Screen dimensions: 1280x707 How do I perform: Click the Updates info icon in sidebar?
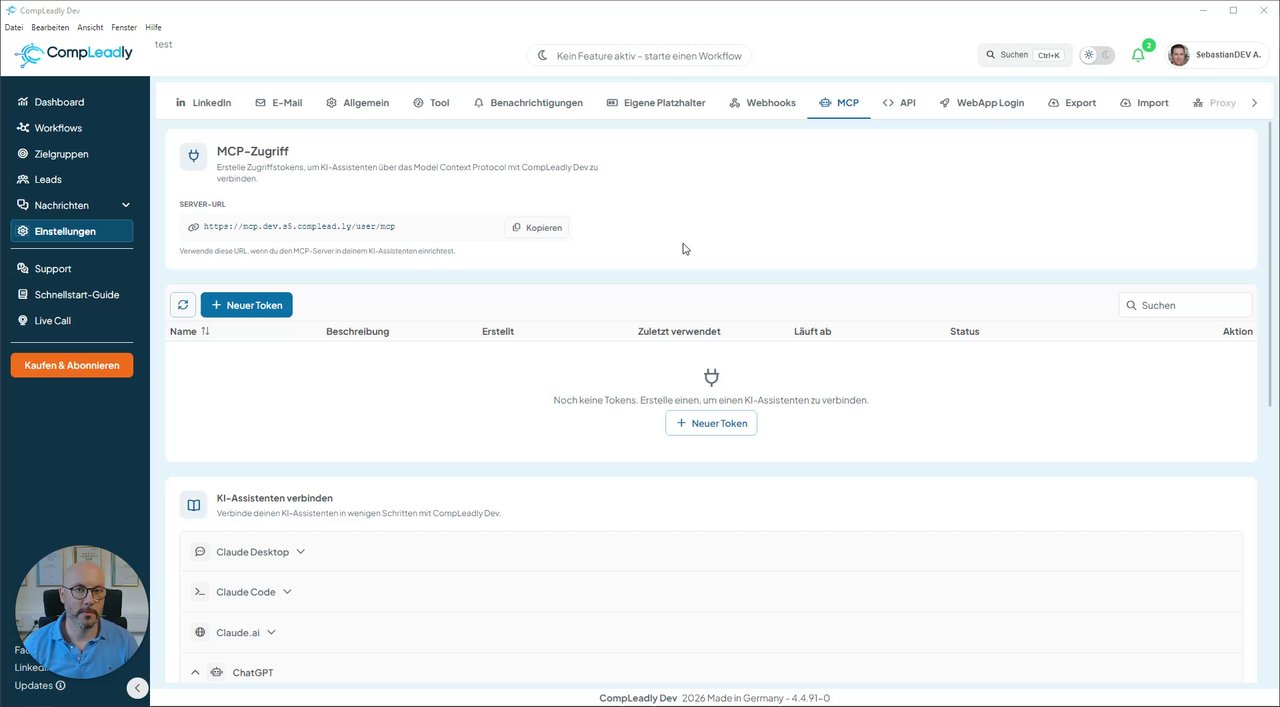(61, 686)
